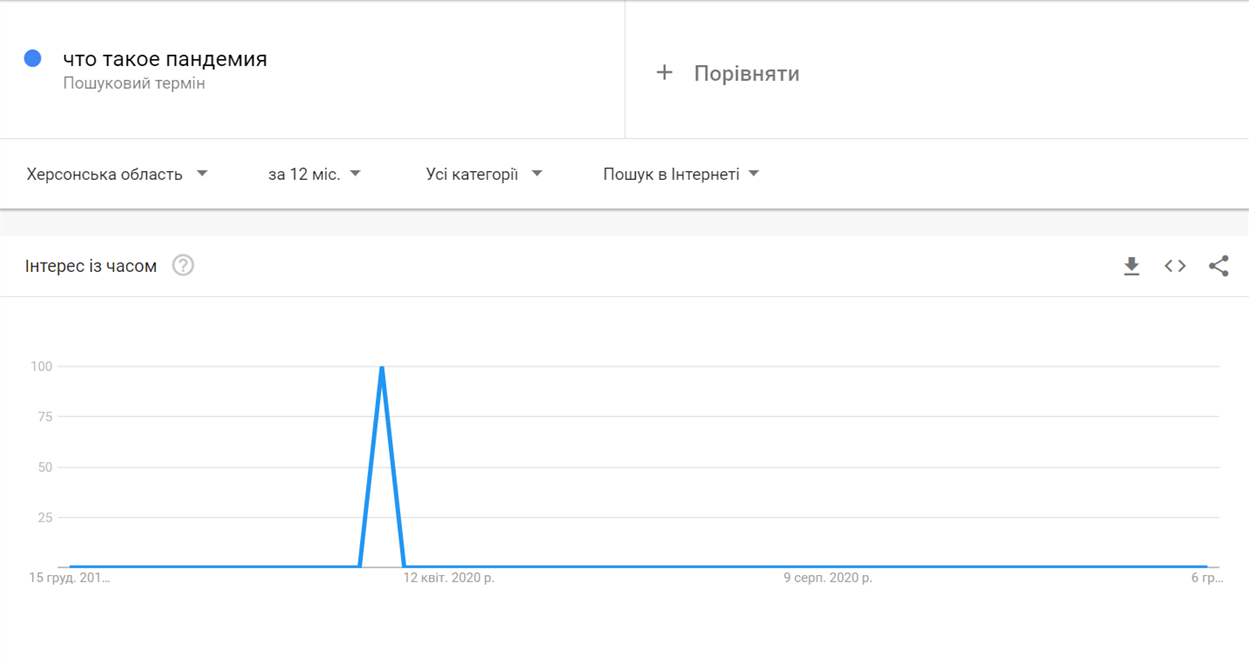Open help tooltip next to Інтерес із часом
1249x661 pixels.
(x=183, y=266)
